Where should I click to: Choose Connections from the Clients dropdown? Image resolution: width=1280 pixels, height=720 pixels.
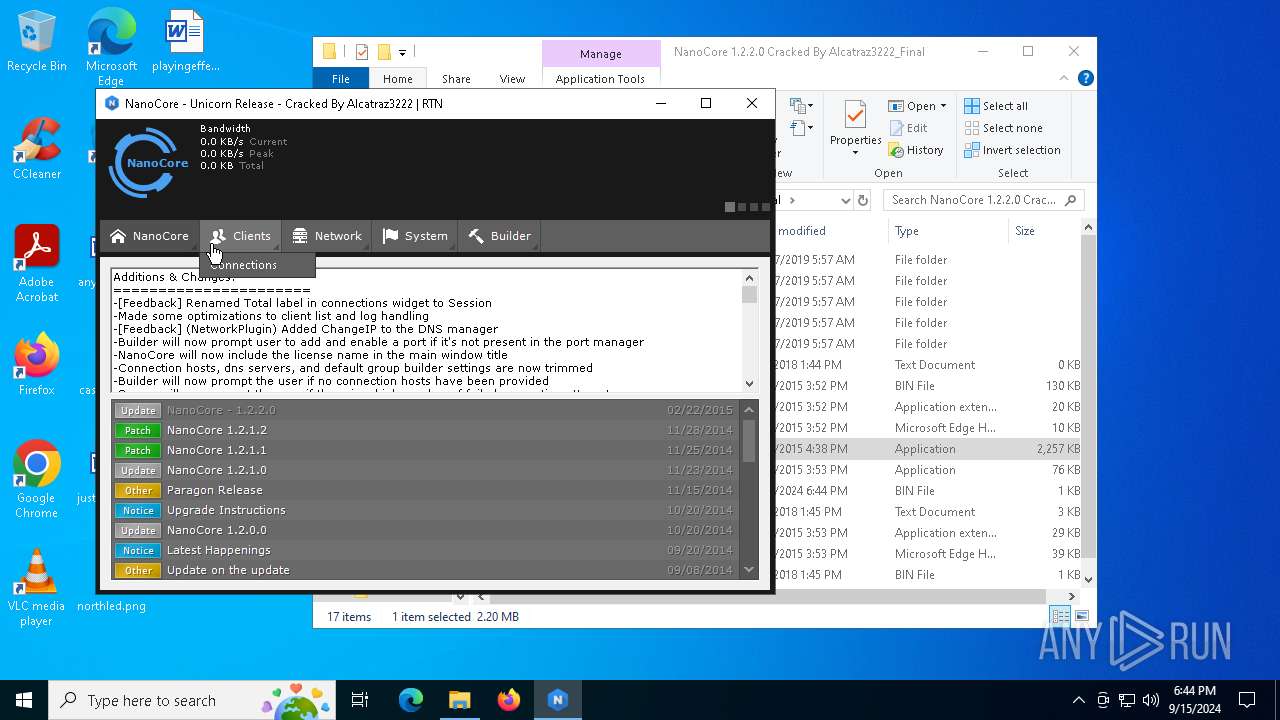tap(258, 265)
